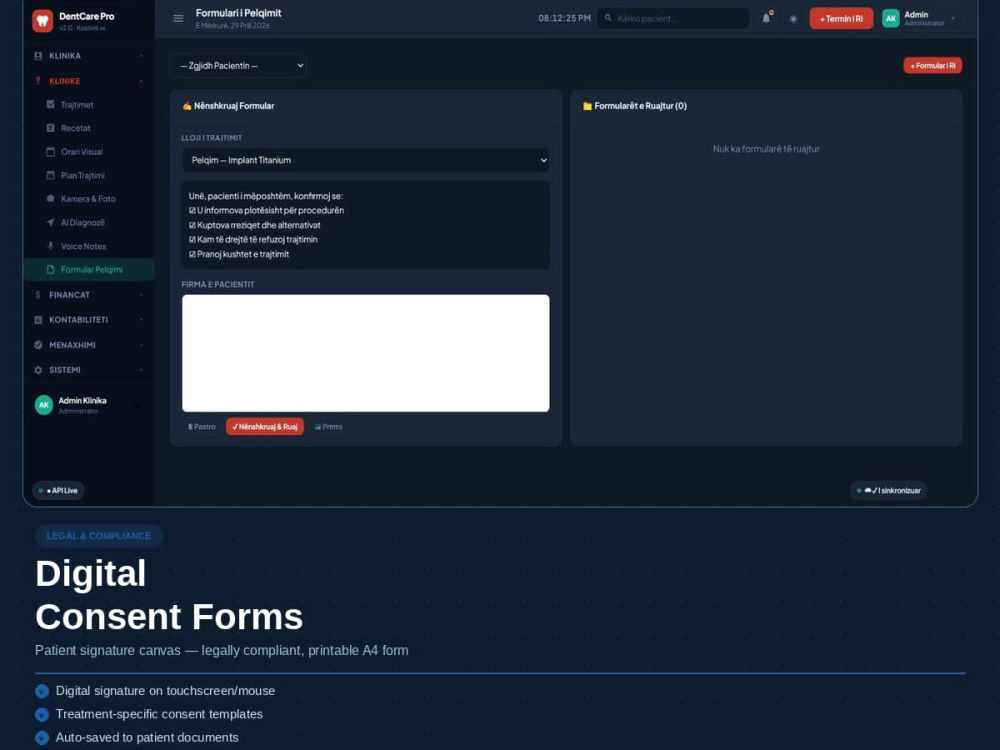Click the Voice Notes microphone icon
The image size is (1000, 750).
pyautogui.click(x=50, y=246)
